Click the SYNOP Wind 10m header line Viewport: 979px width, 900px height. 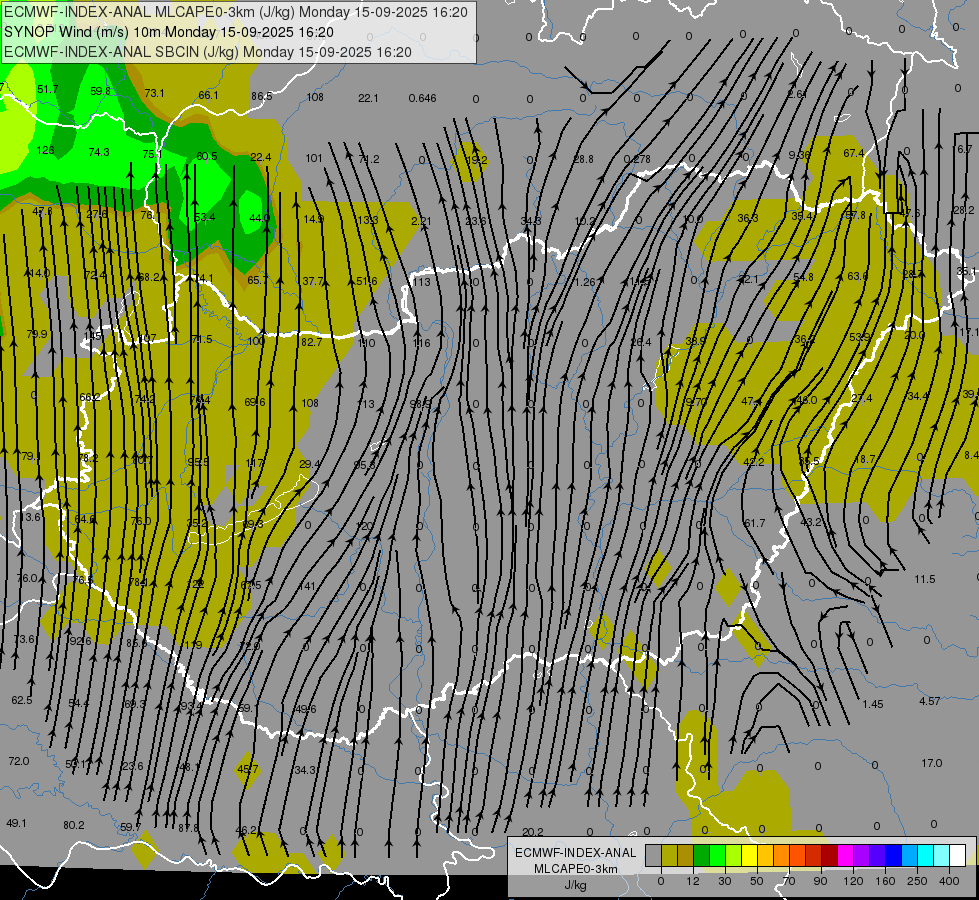pyautogui.click(x=169, y=32)
